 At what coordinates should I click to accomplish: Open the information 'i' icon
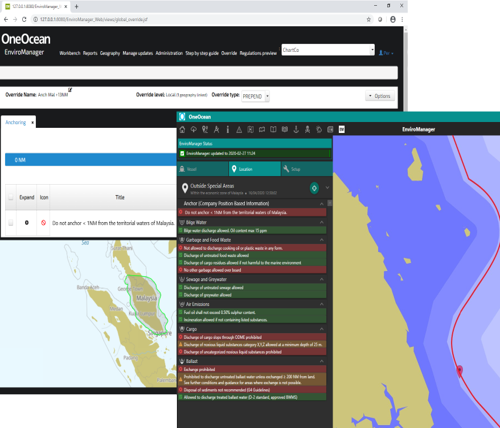(x=228, y=129)
